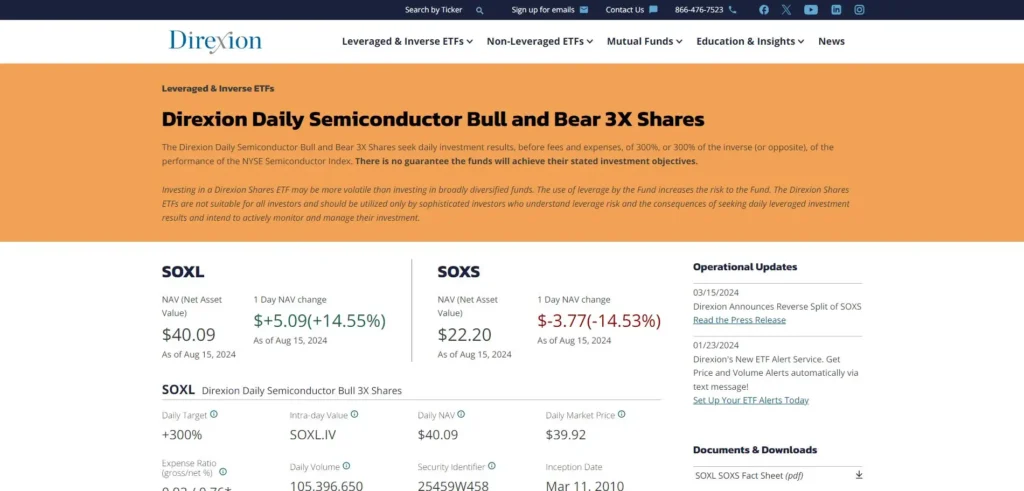Open the Read the Press Release link
The height and width of the screenshot is (491, 1024).
pos(739,320)
